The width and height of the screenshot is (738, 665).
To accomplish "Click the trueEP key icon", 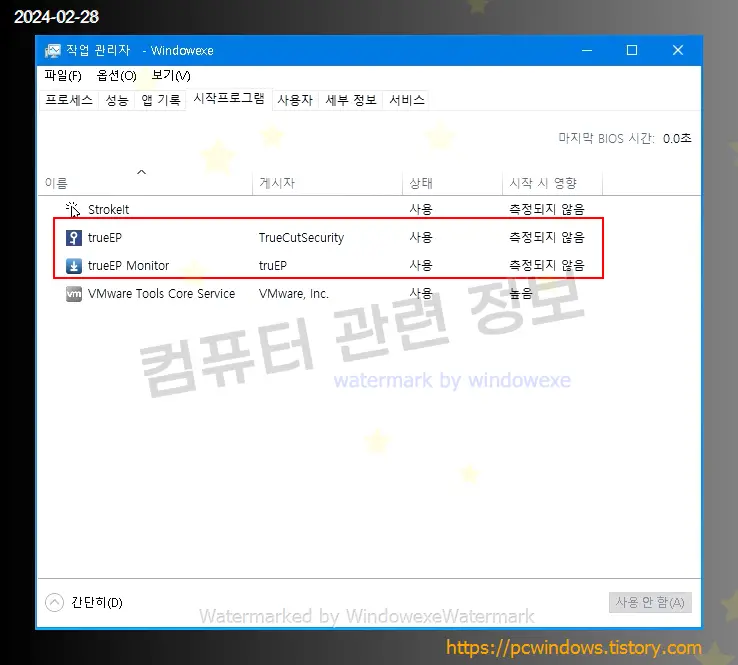I will point(73,238).
